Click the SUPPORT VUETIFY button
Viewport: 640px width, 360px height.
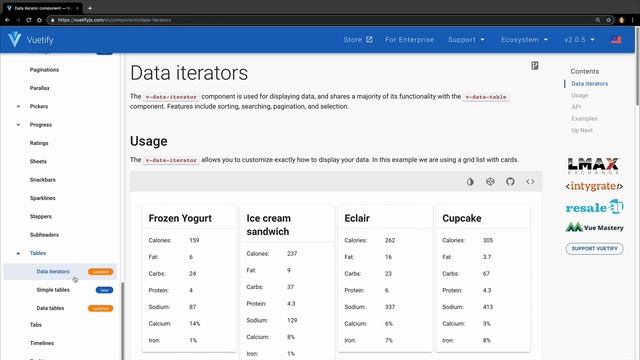[594, 249]
